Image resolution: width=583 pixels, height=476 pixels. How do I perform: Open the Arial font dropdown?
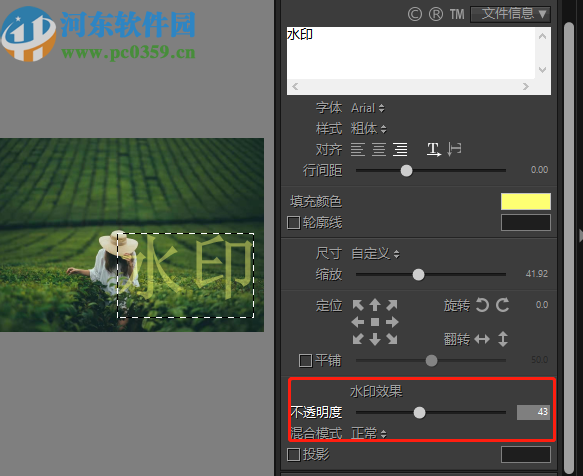[x=368, y=108]
